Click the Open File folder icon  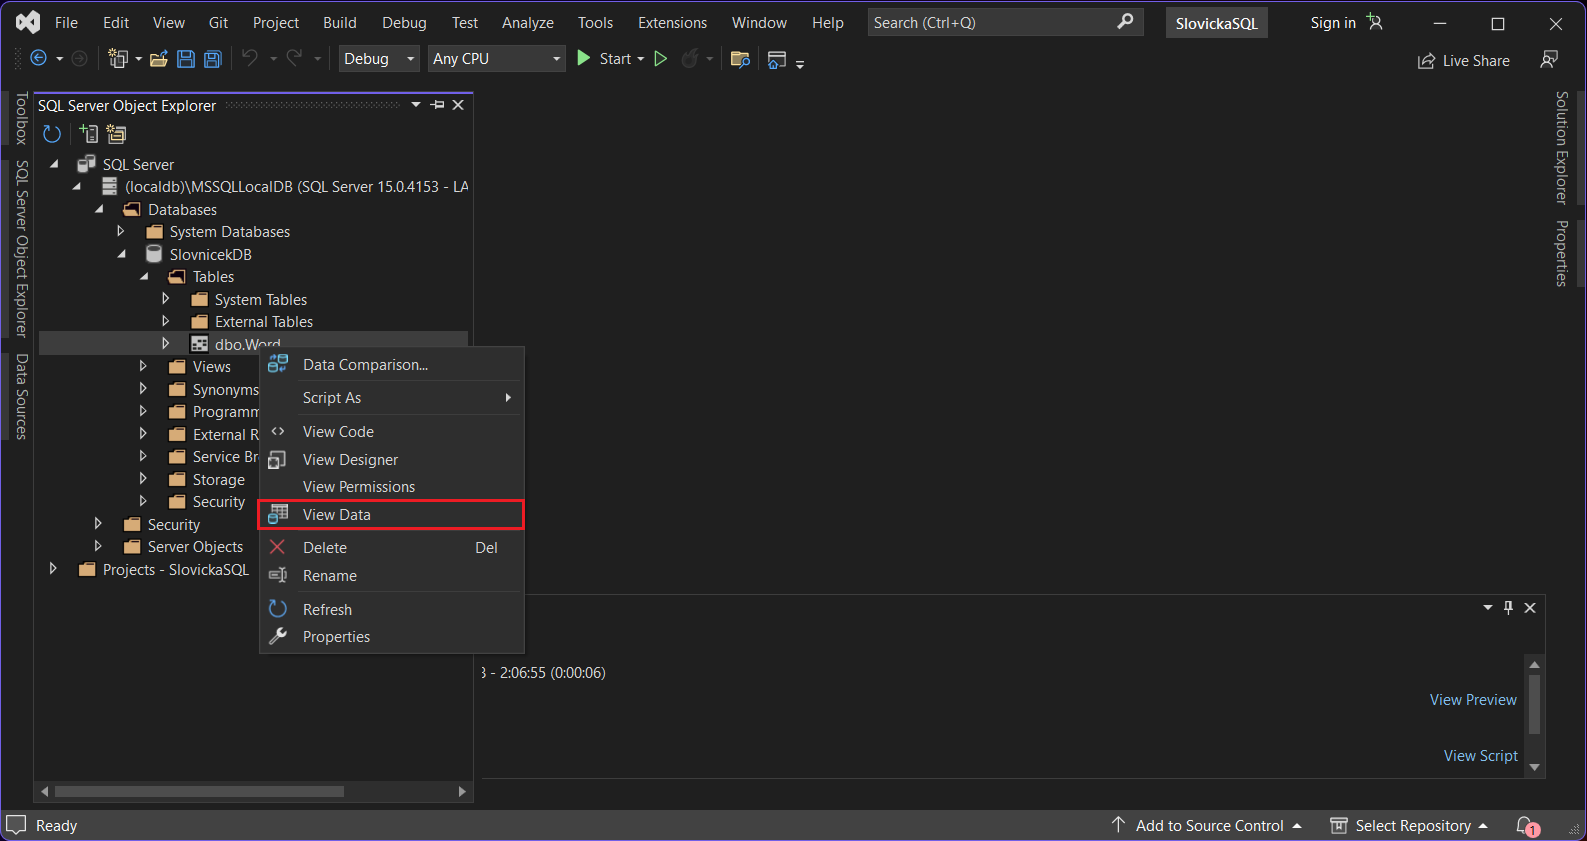[158, 59]
